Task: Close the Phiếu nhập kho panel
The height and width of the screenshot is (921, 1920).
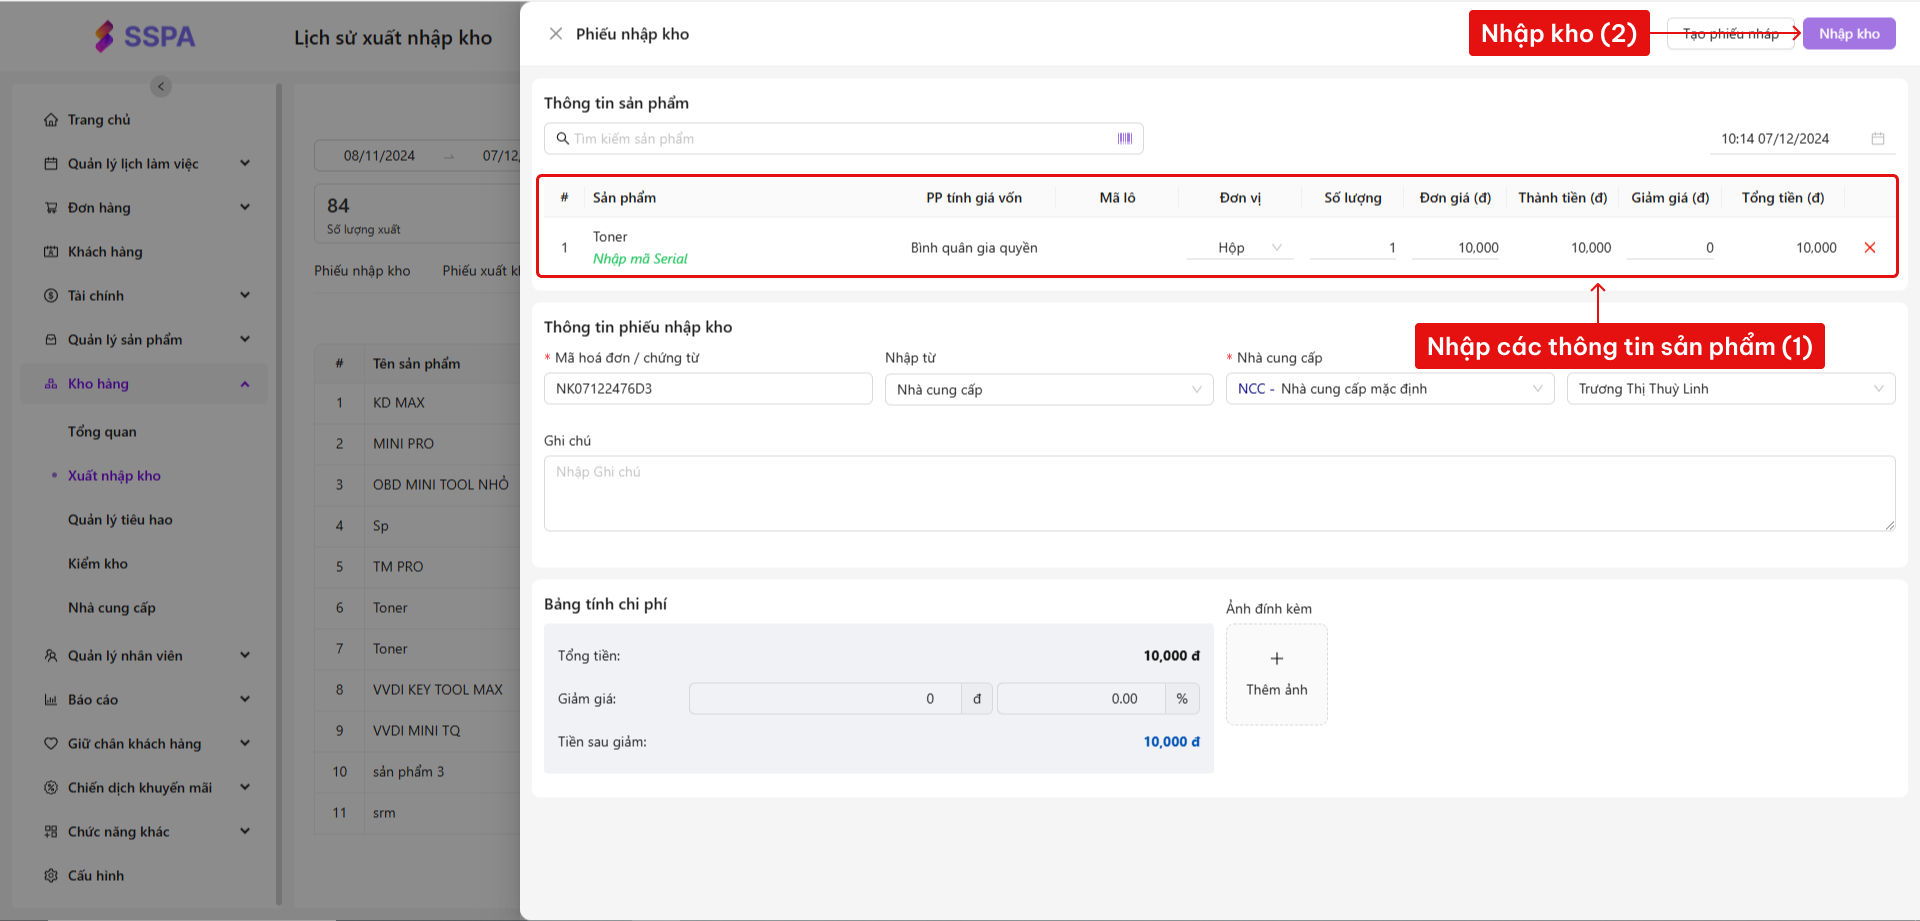Action: click(556, 34)
